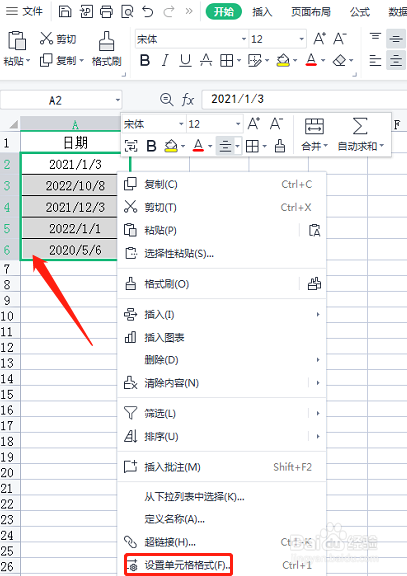Select 复制(C) in context menu

tap(221, 184)
